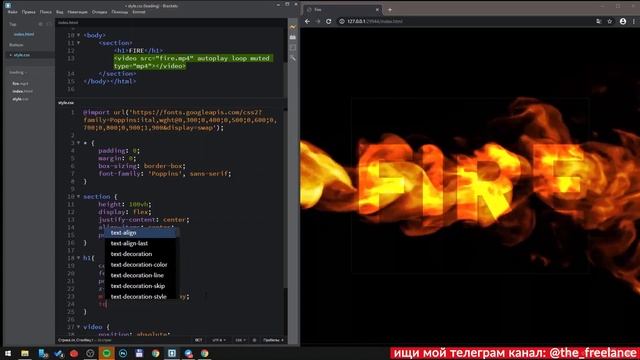Select the text-align-last suggestion
640x360 pixels.
[x=141, y=243]
